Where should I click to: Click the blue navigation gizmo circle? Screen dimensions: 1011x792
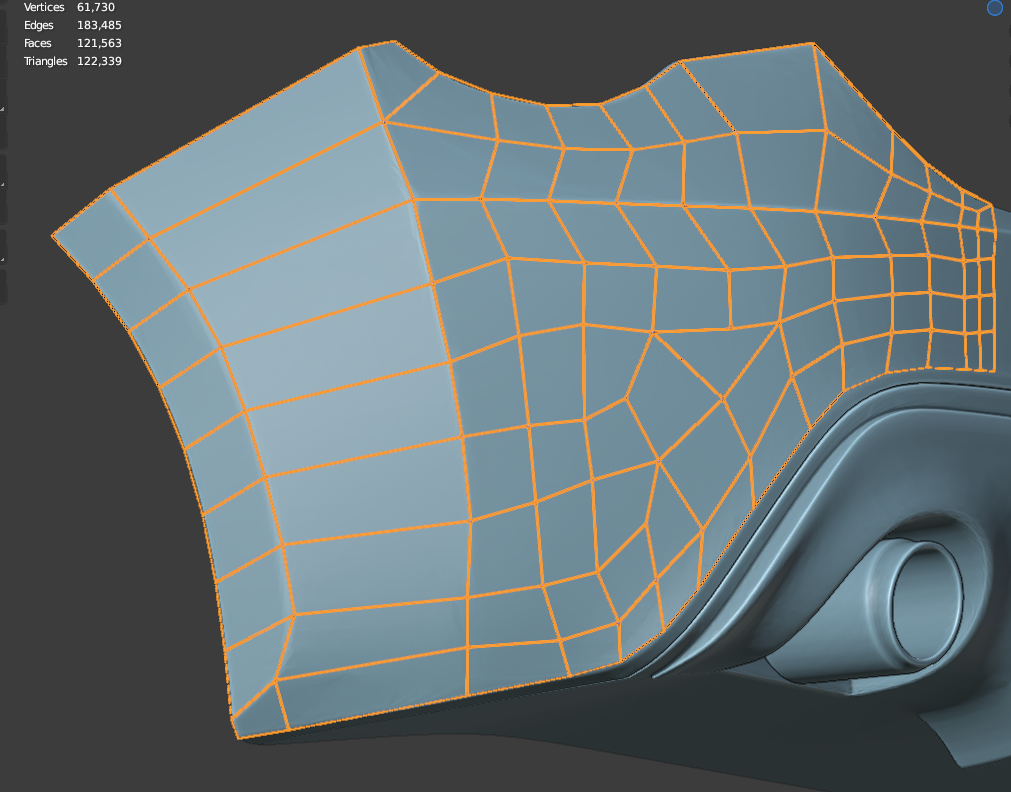click(x=994, y=8)
